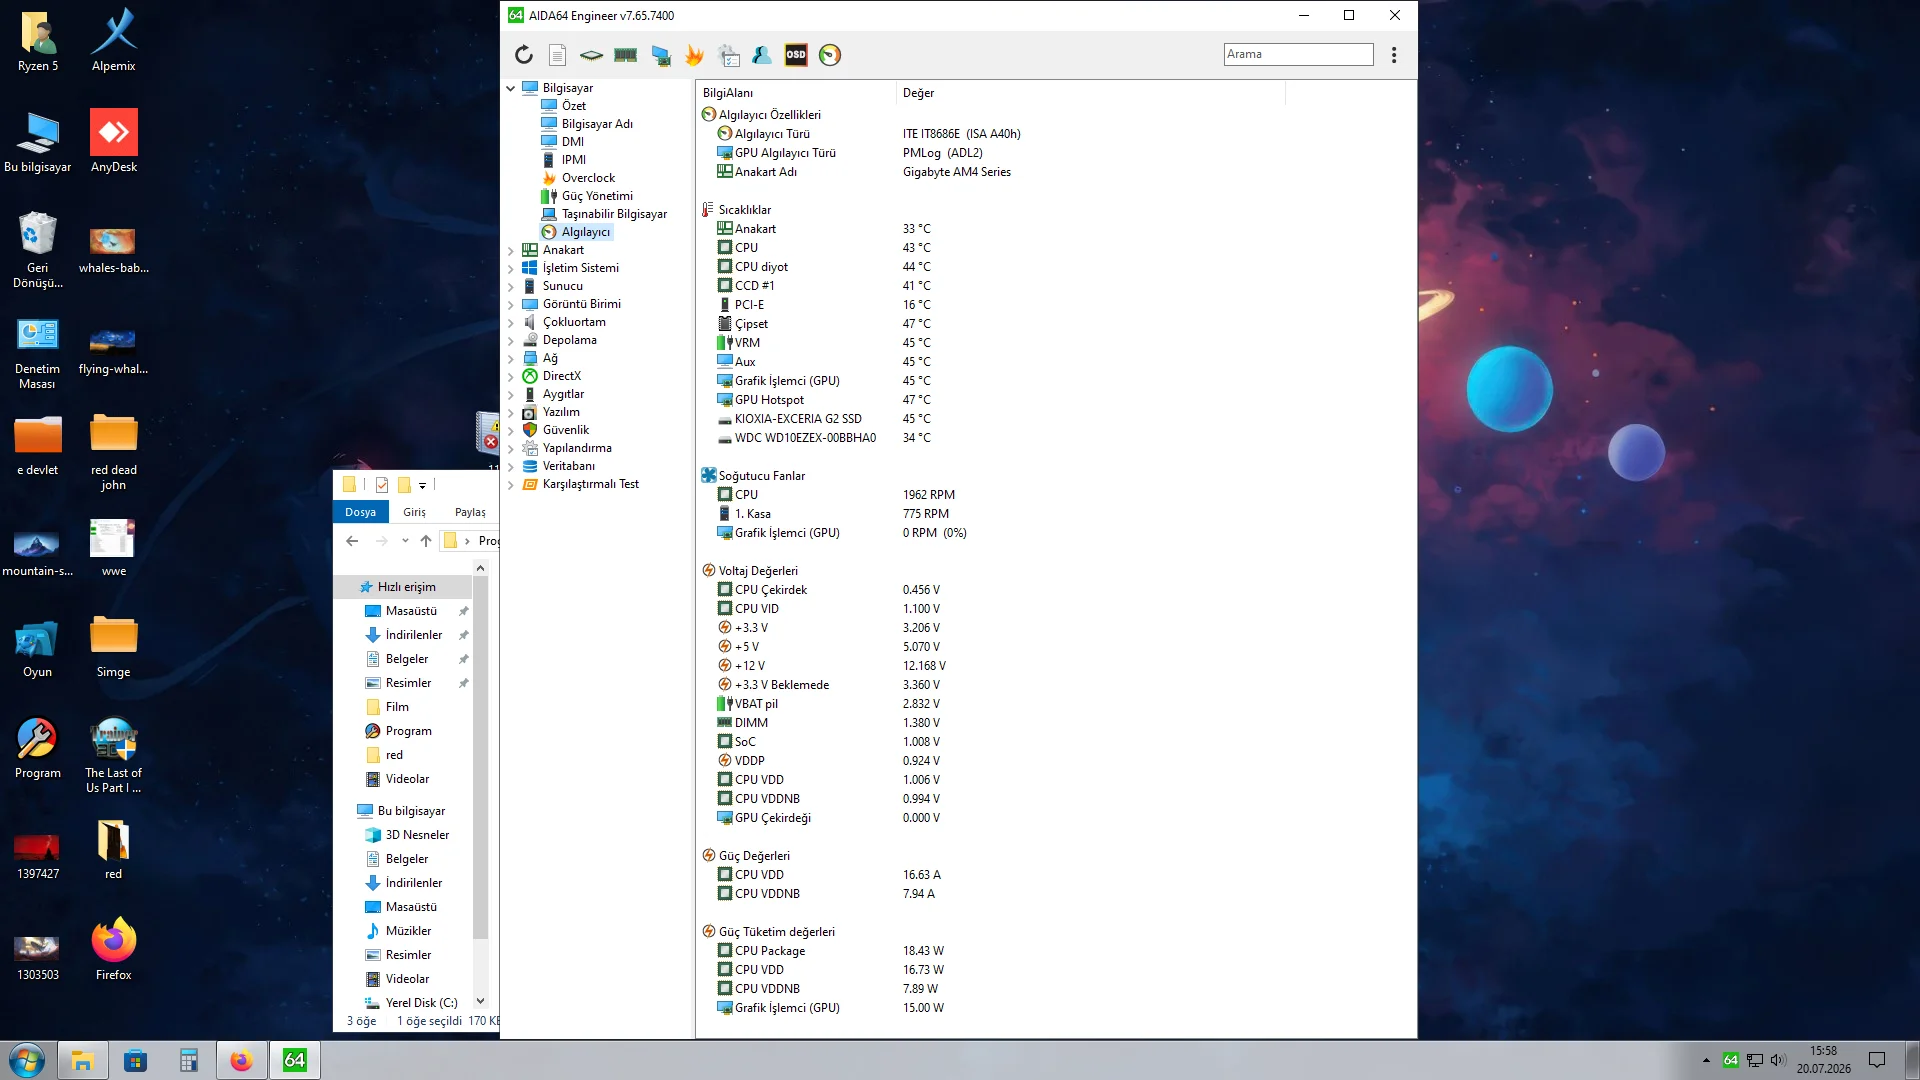
Task: Select the Alpemix desktop icon
Action: 114,41
